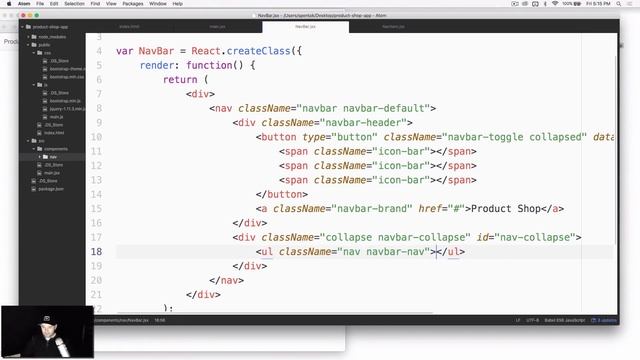Image resolution: width=640 pixels, height=360 pixels.
Task: Collapse the css folder arrow
Action: pos(34,53)
